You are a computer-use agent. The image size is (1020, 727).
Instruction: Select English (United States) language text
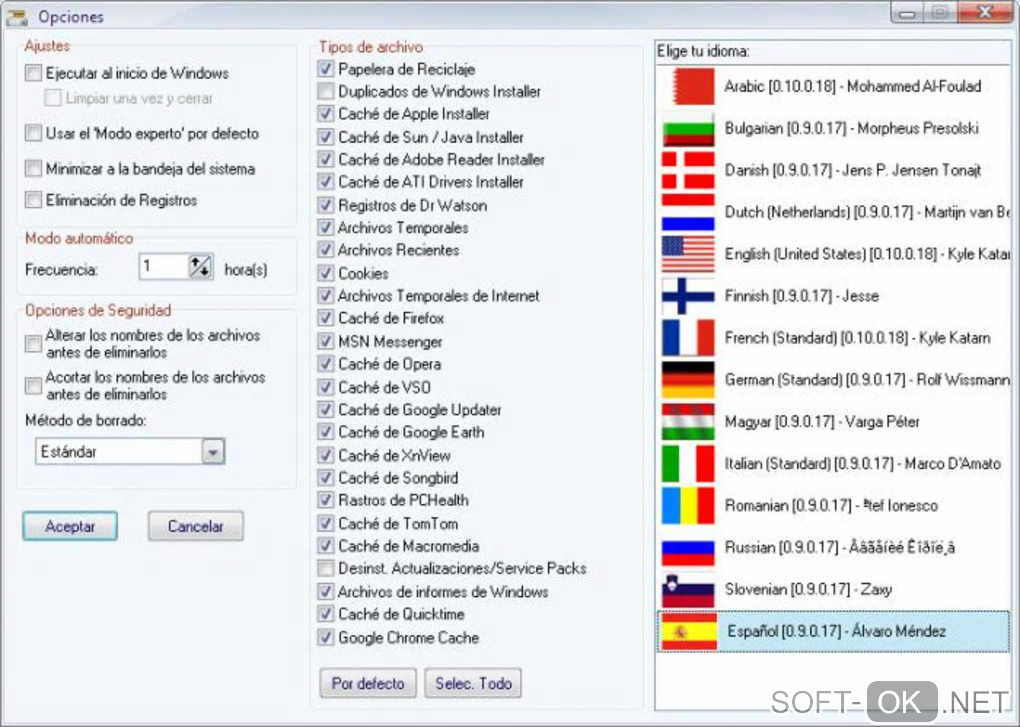(866, 254)
